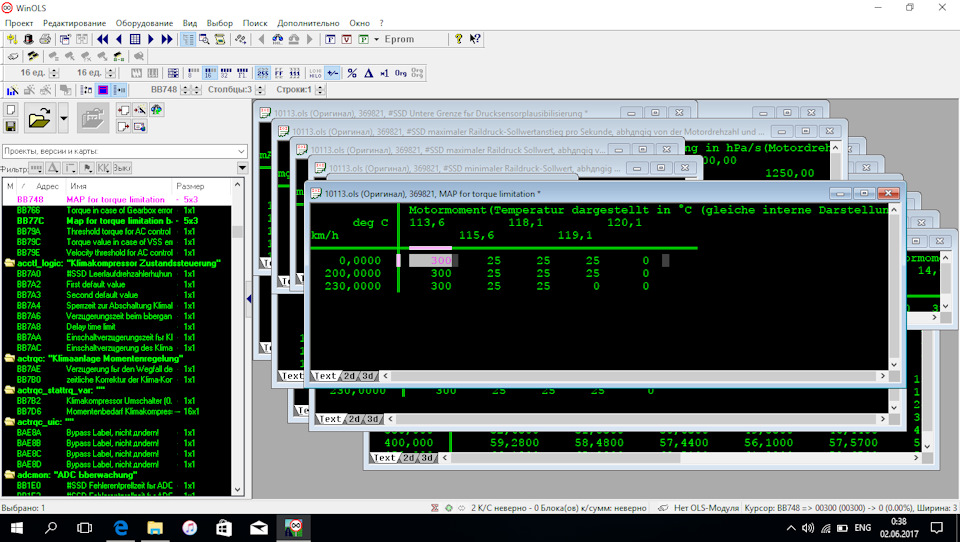Click the KK filter button
Viewport: 960px width, 542px height.
103,168
